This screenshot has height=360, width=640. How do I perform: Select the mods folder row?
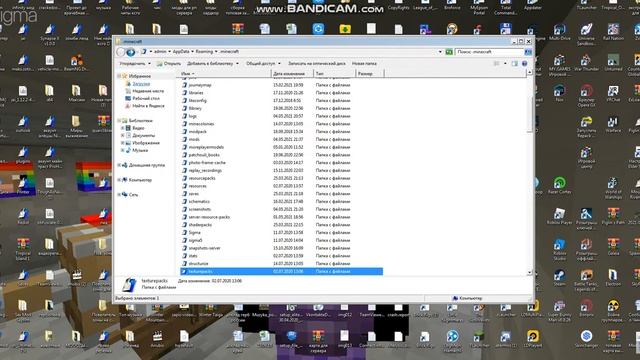[282, 139]
